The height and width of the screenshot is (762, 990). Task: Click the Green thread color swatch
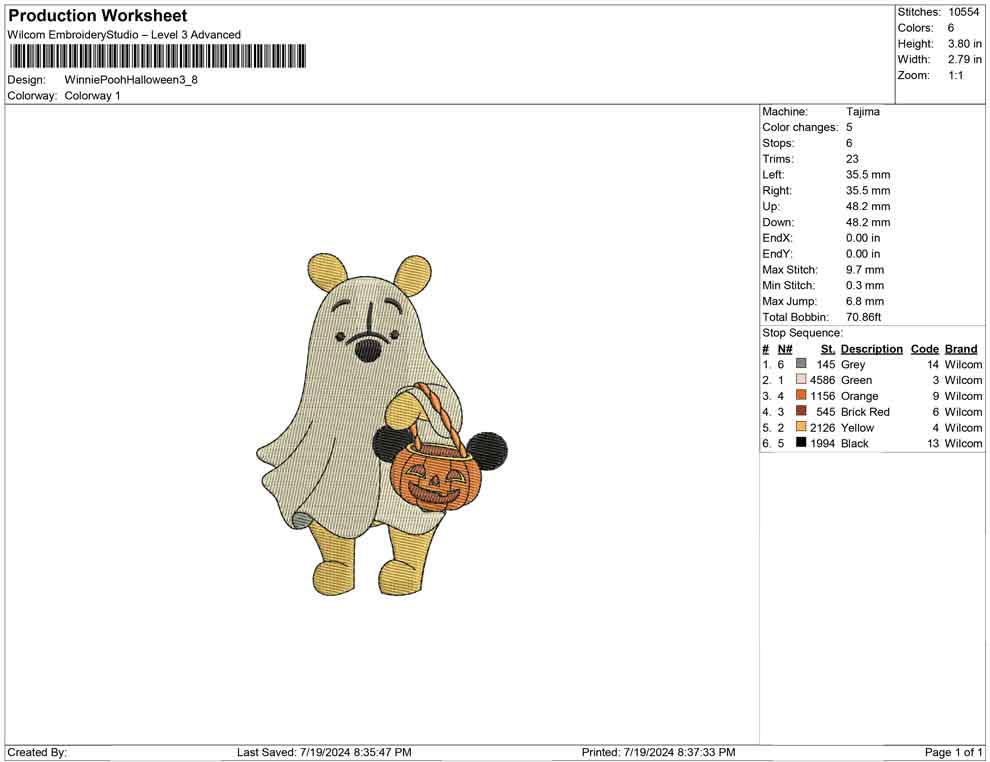coord(801,379)
